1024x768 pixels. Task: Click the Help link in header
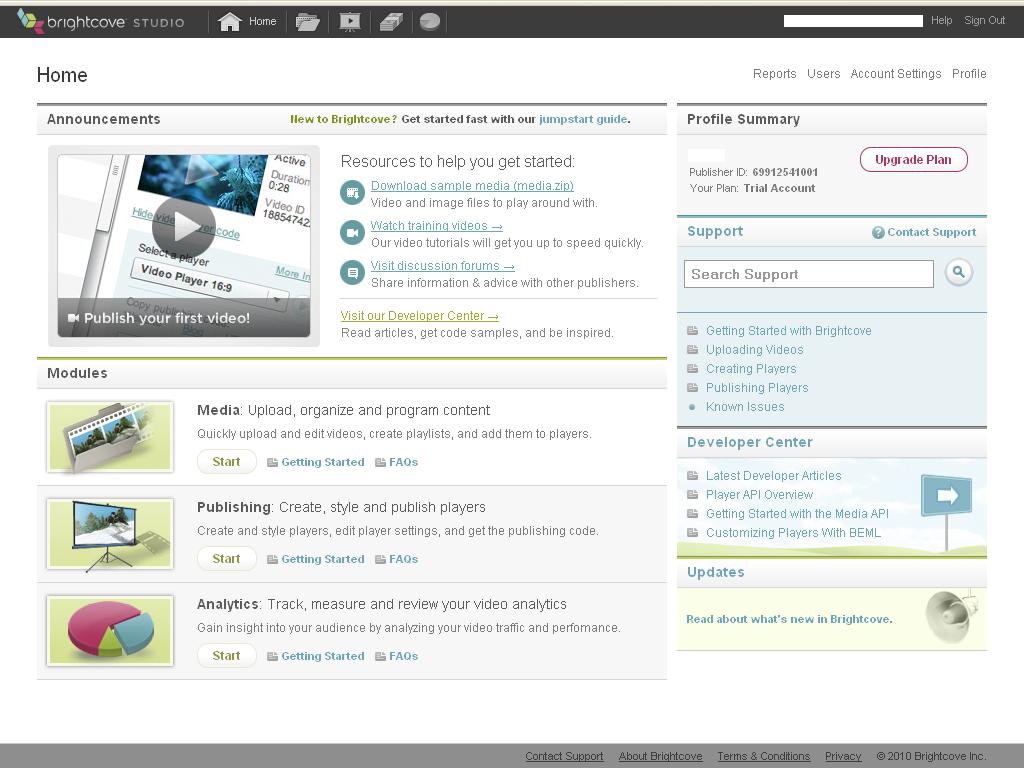click(x=942, y=20)
